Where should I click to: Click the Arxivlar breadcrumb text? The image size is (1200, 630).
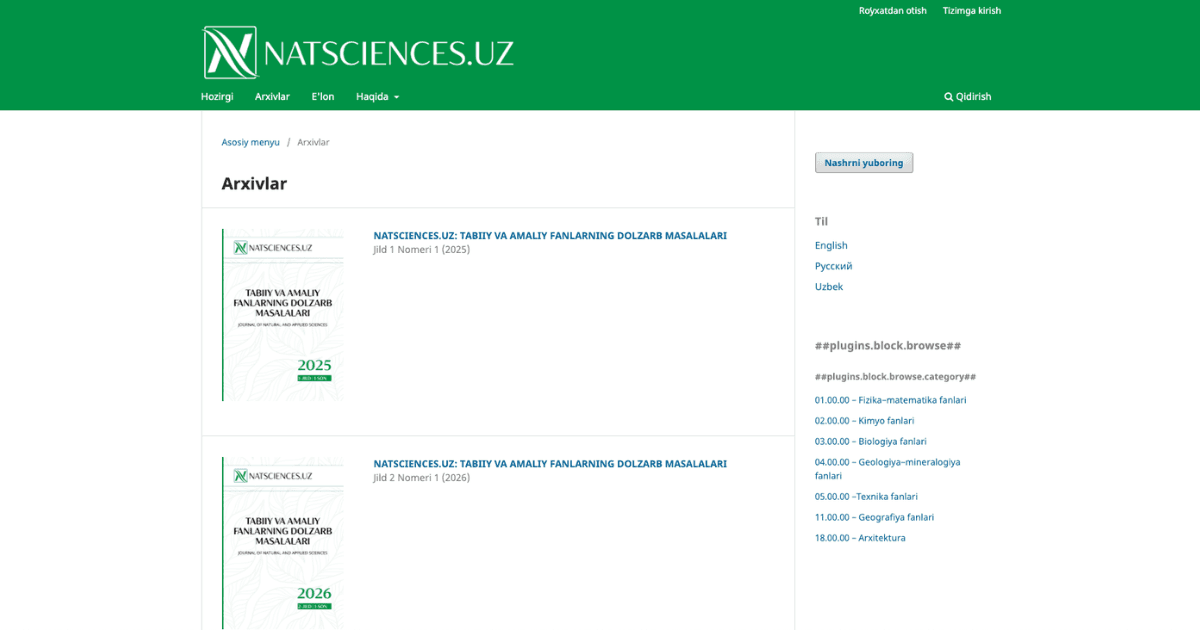point(313,142)
